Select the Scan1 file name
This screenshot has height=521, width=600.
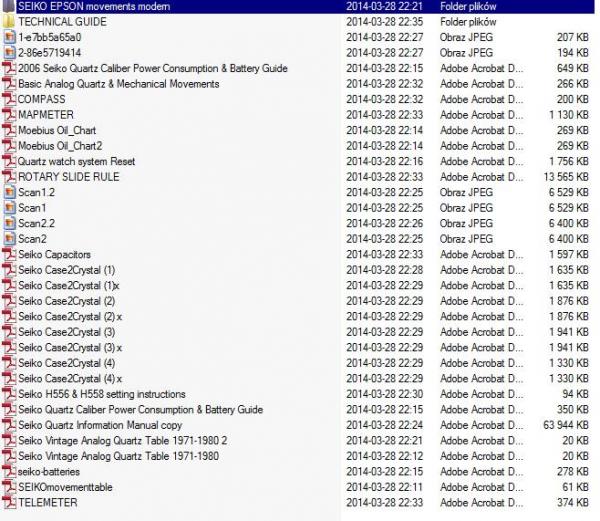point(32,208)
